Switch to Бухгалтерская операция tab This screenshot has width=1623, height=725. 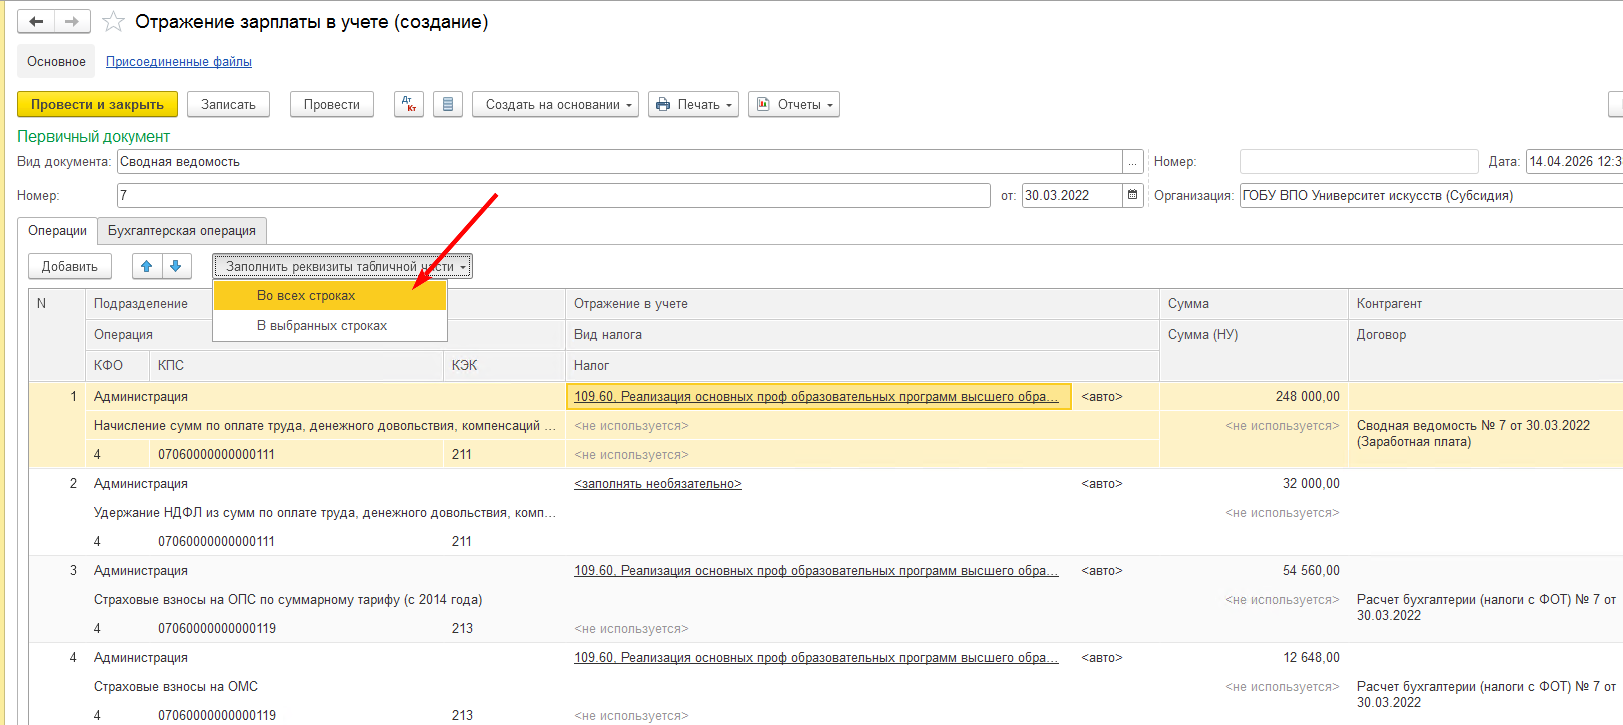(x=182, y=231)
